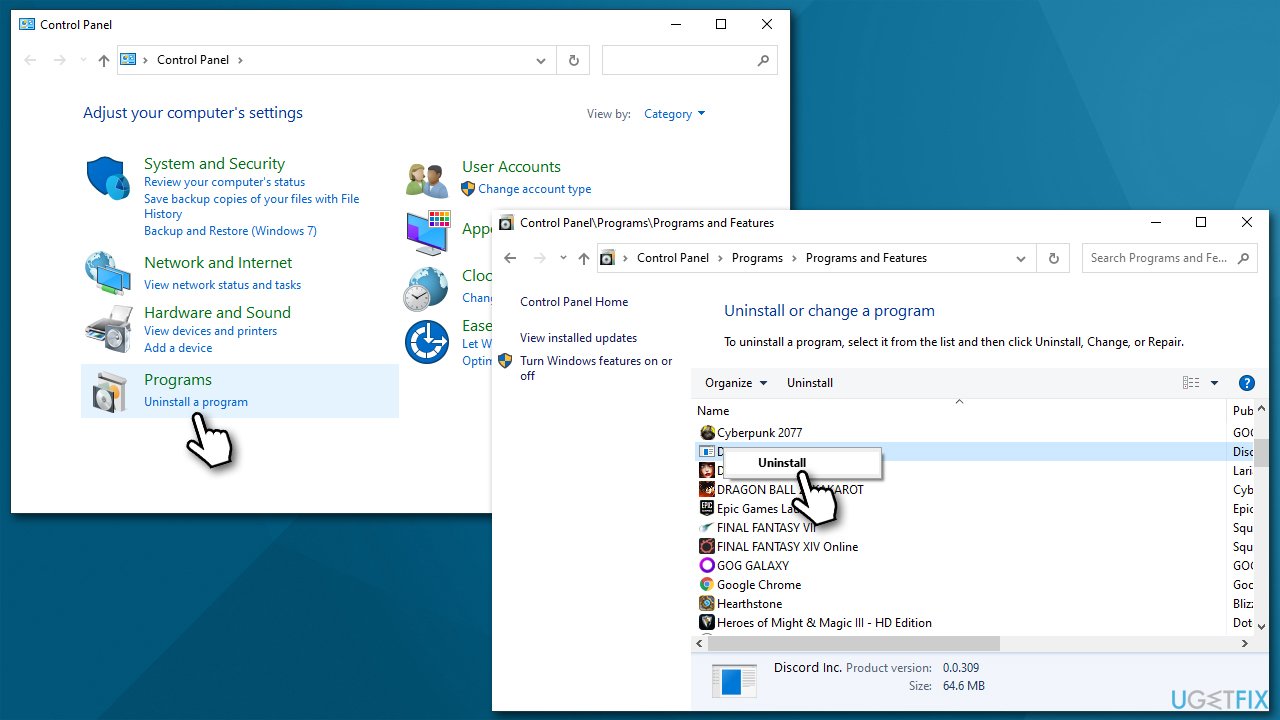Click the Cyberpunk 2077 program icon
The width and height of the screenshot is (1280, 720).
coord(707,433)
